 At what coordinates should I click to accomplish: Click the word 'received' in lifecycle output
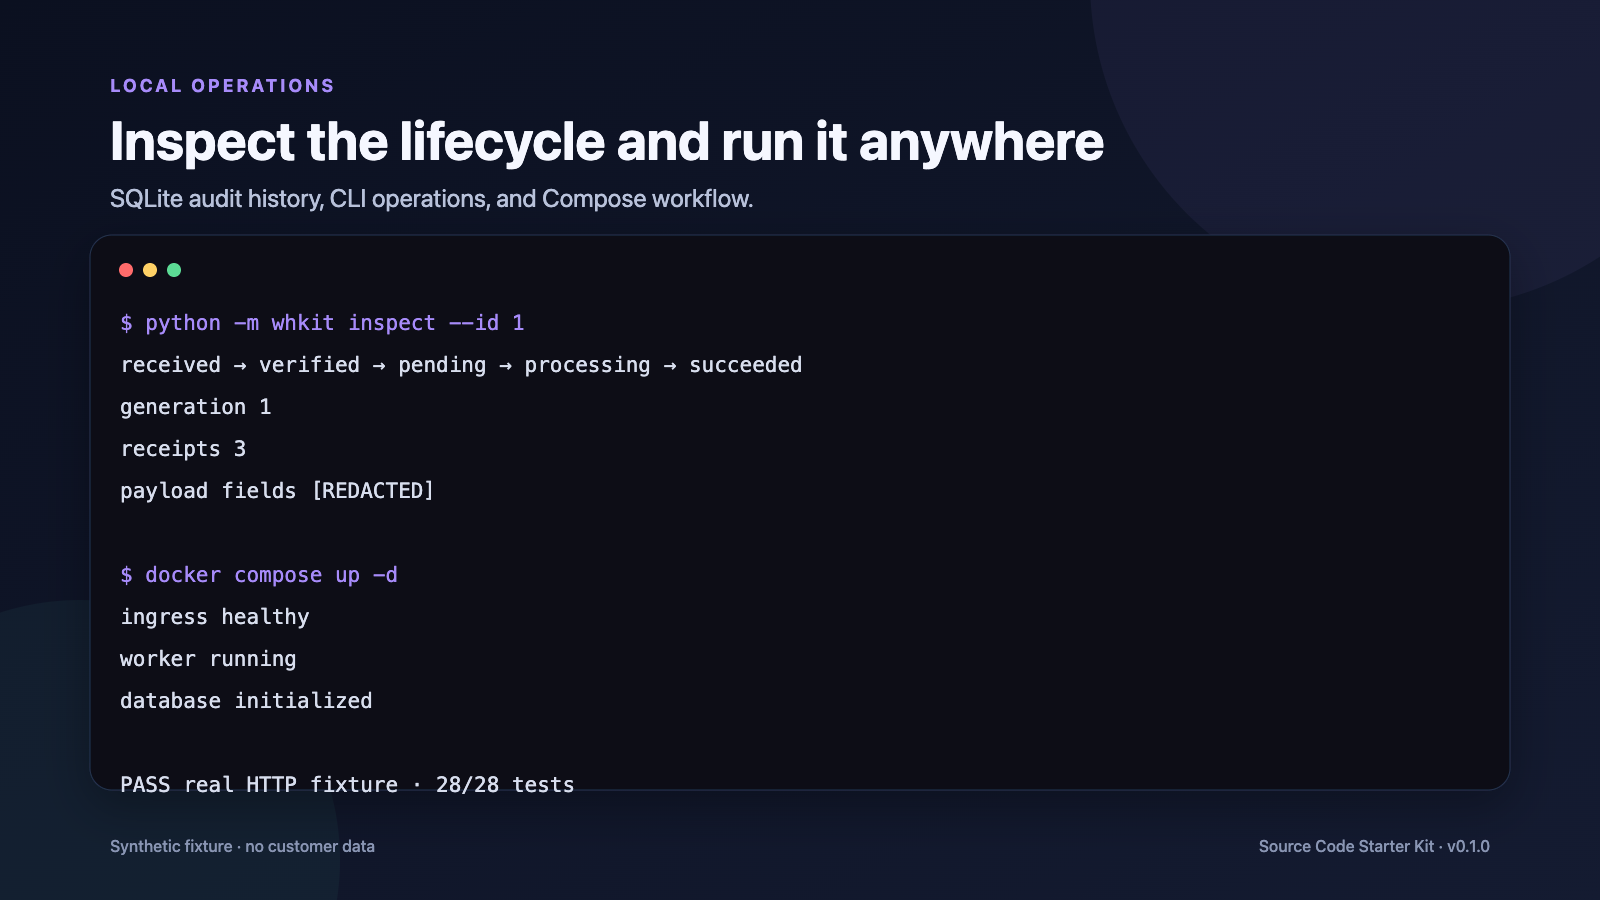[171, 365]
